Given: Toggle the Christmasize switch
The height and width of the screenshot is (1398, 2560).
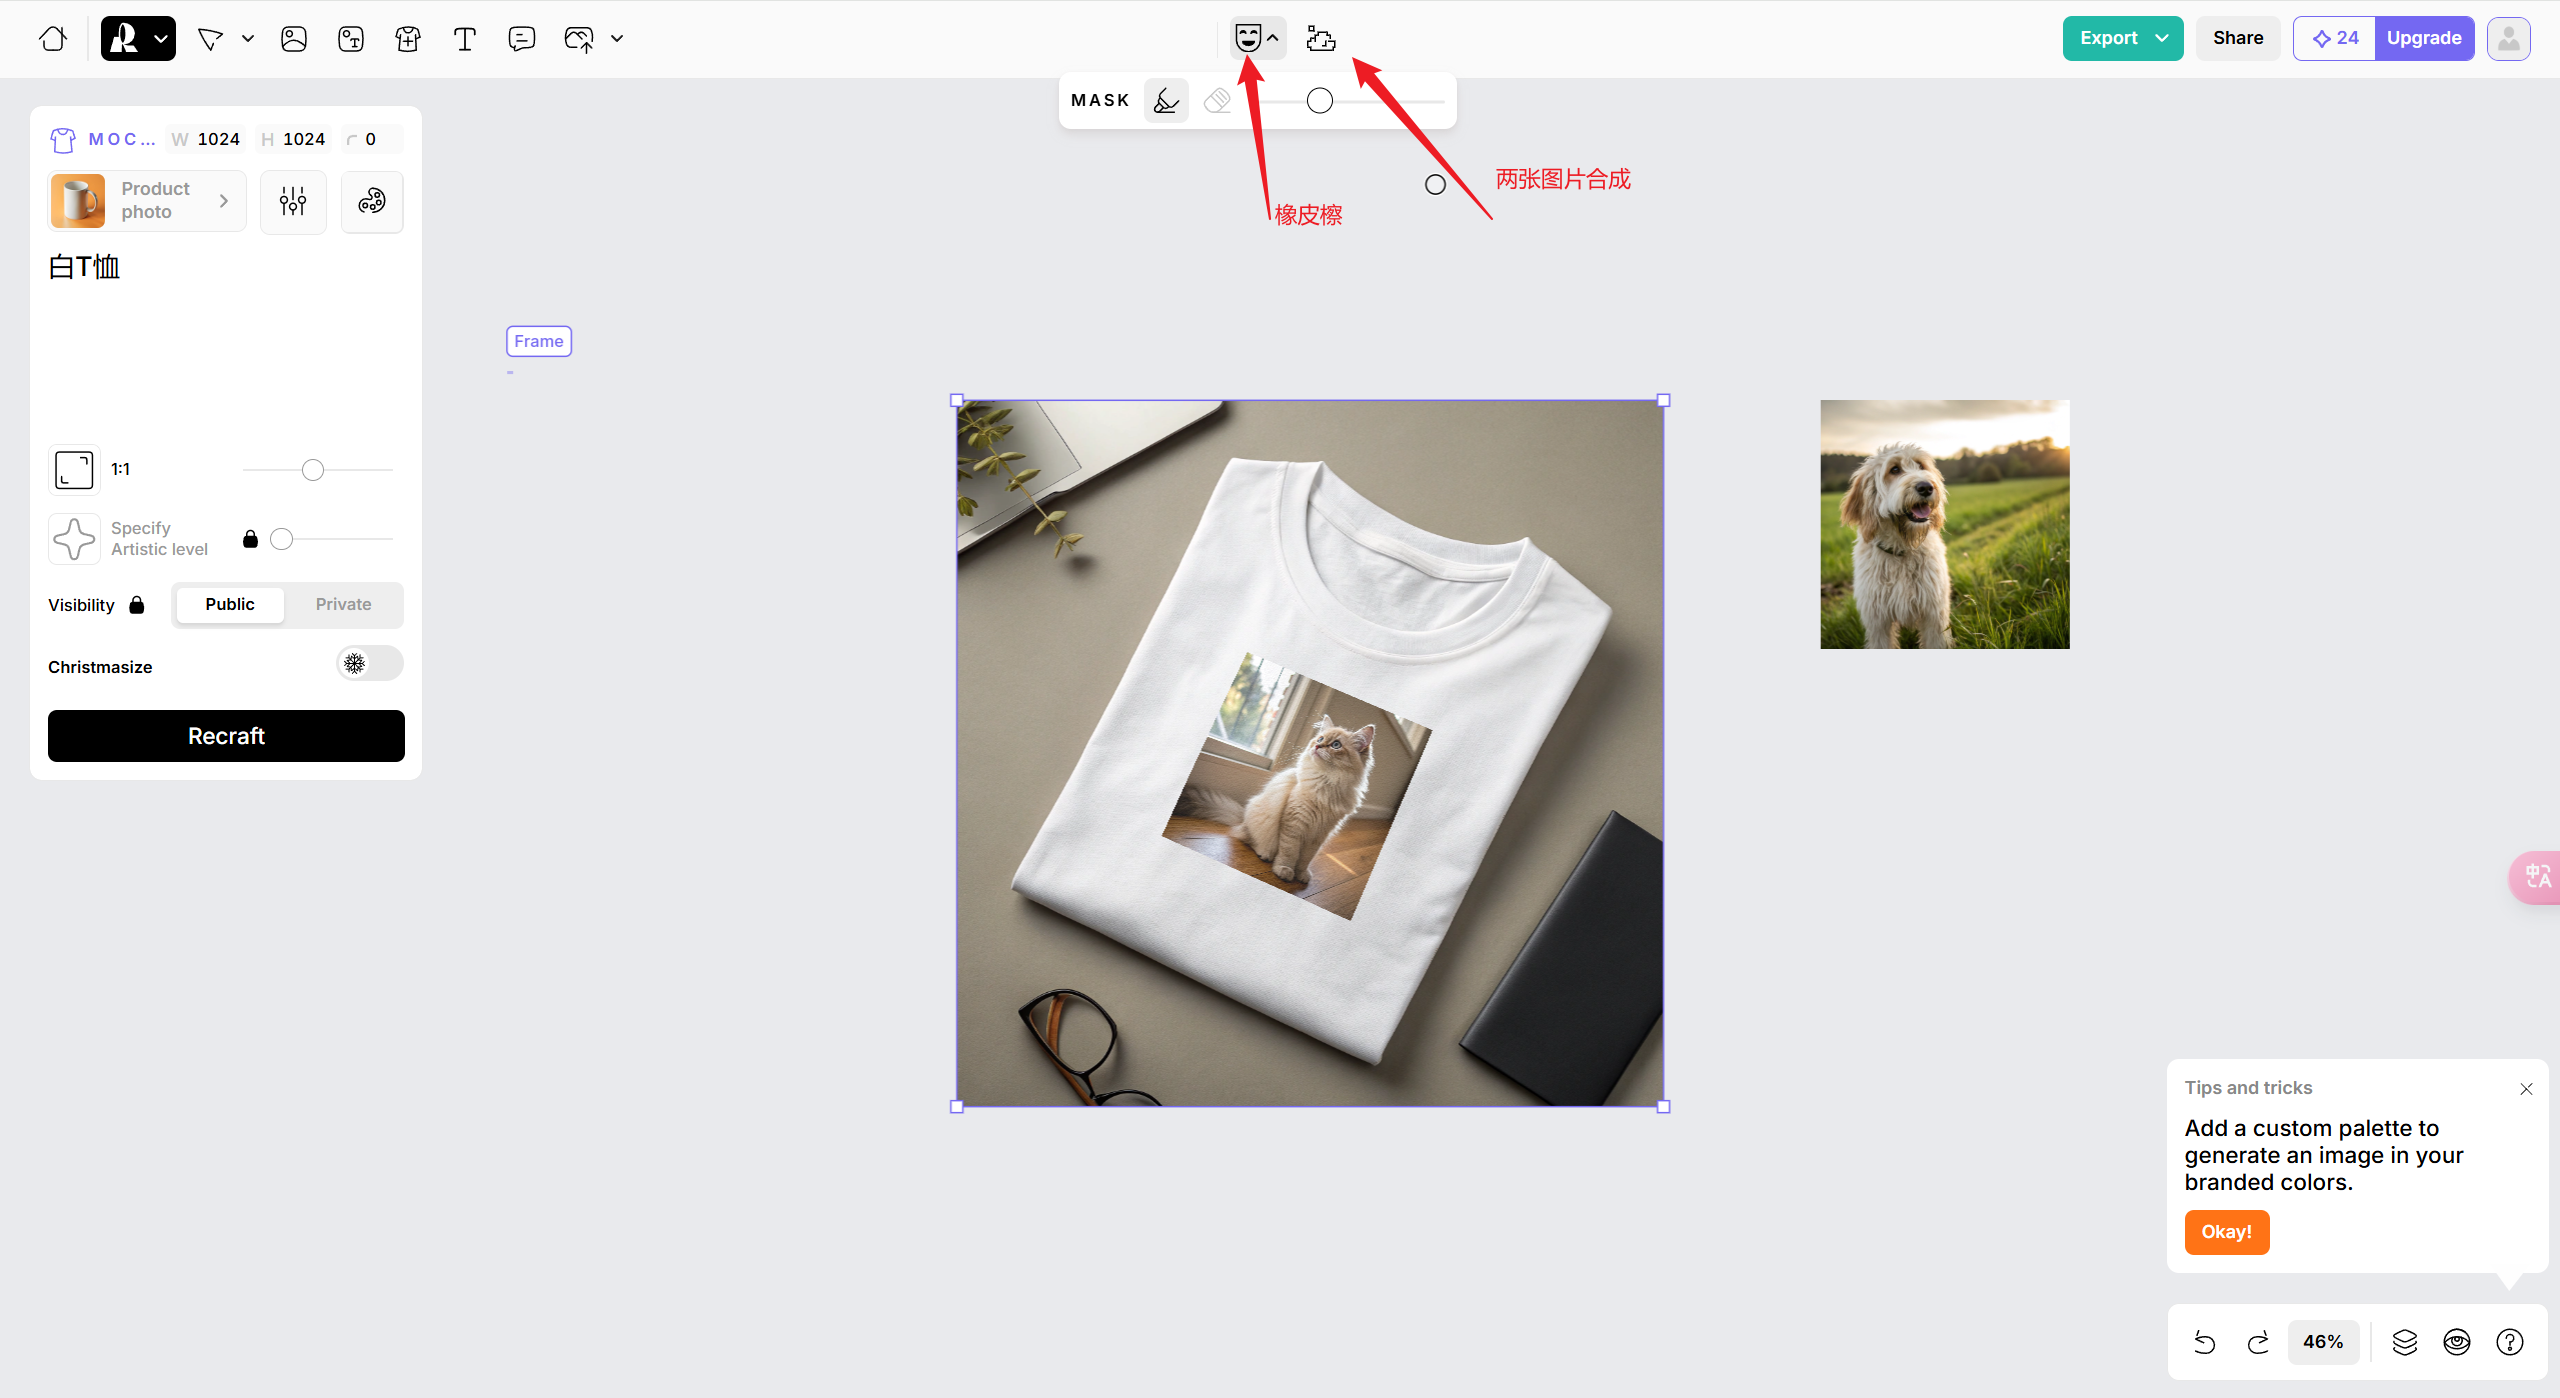Looking at the screenshot, I should click(369, 664).
